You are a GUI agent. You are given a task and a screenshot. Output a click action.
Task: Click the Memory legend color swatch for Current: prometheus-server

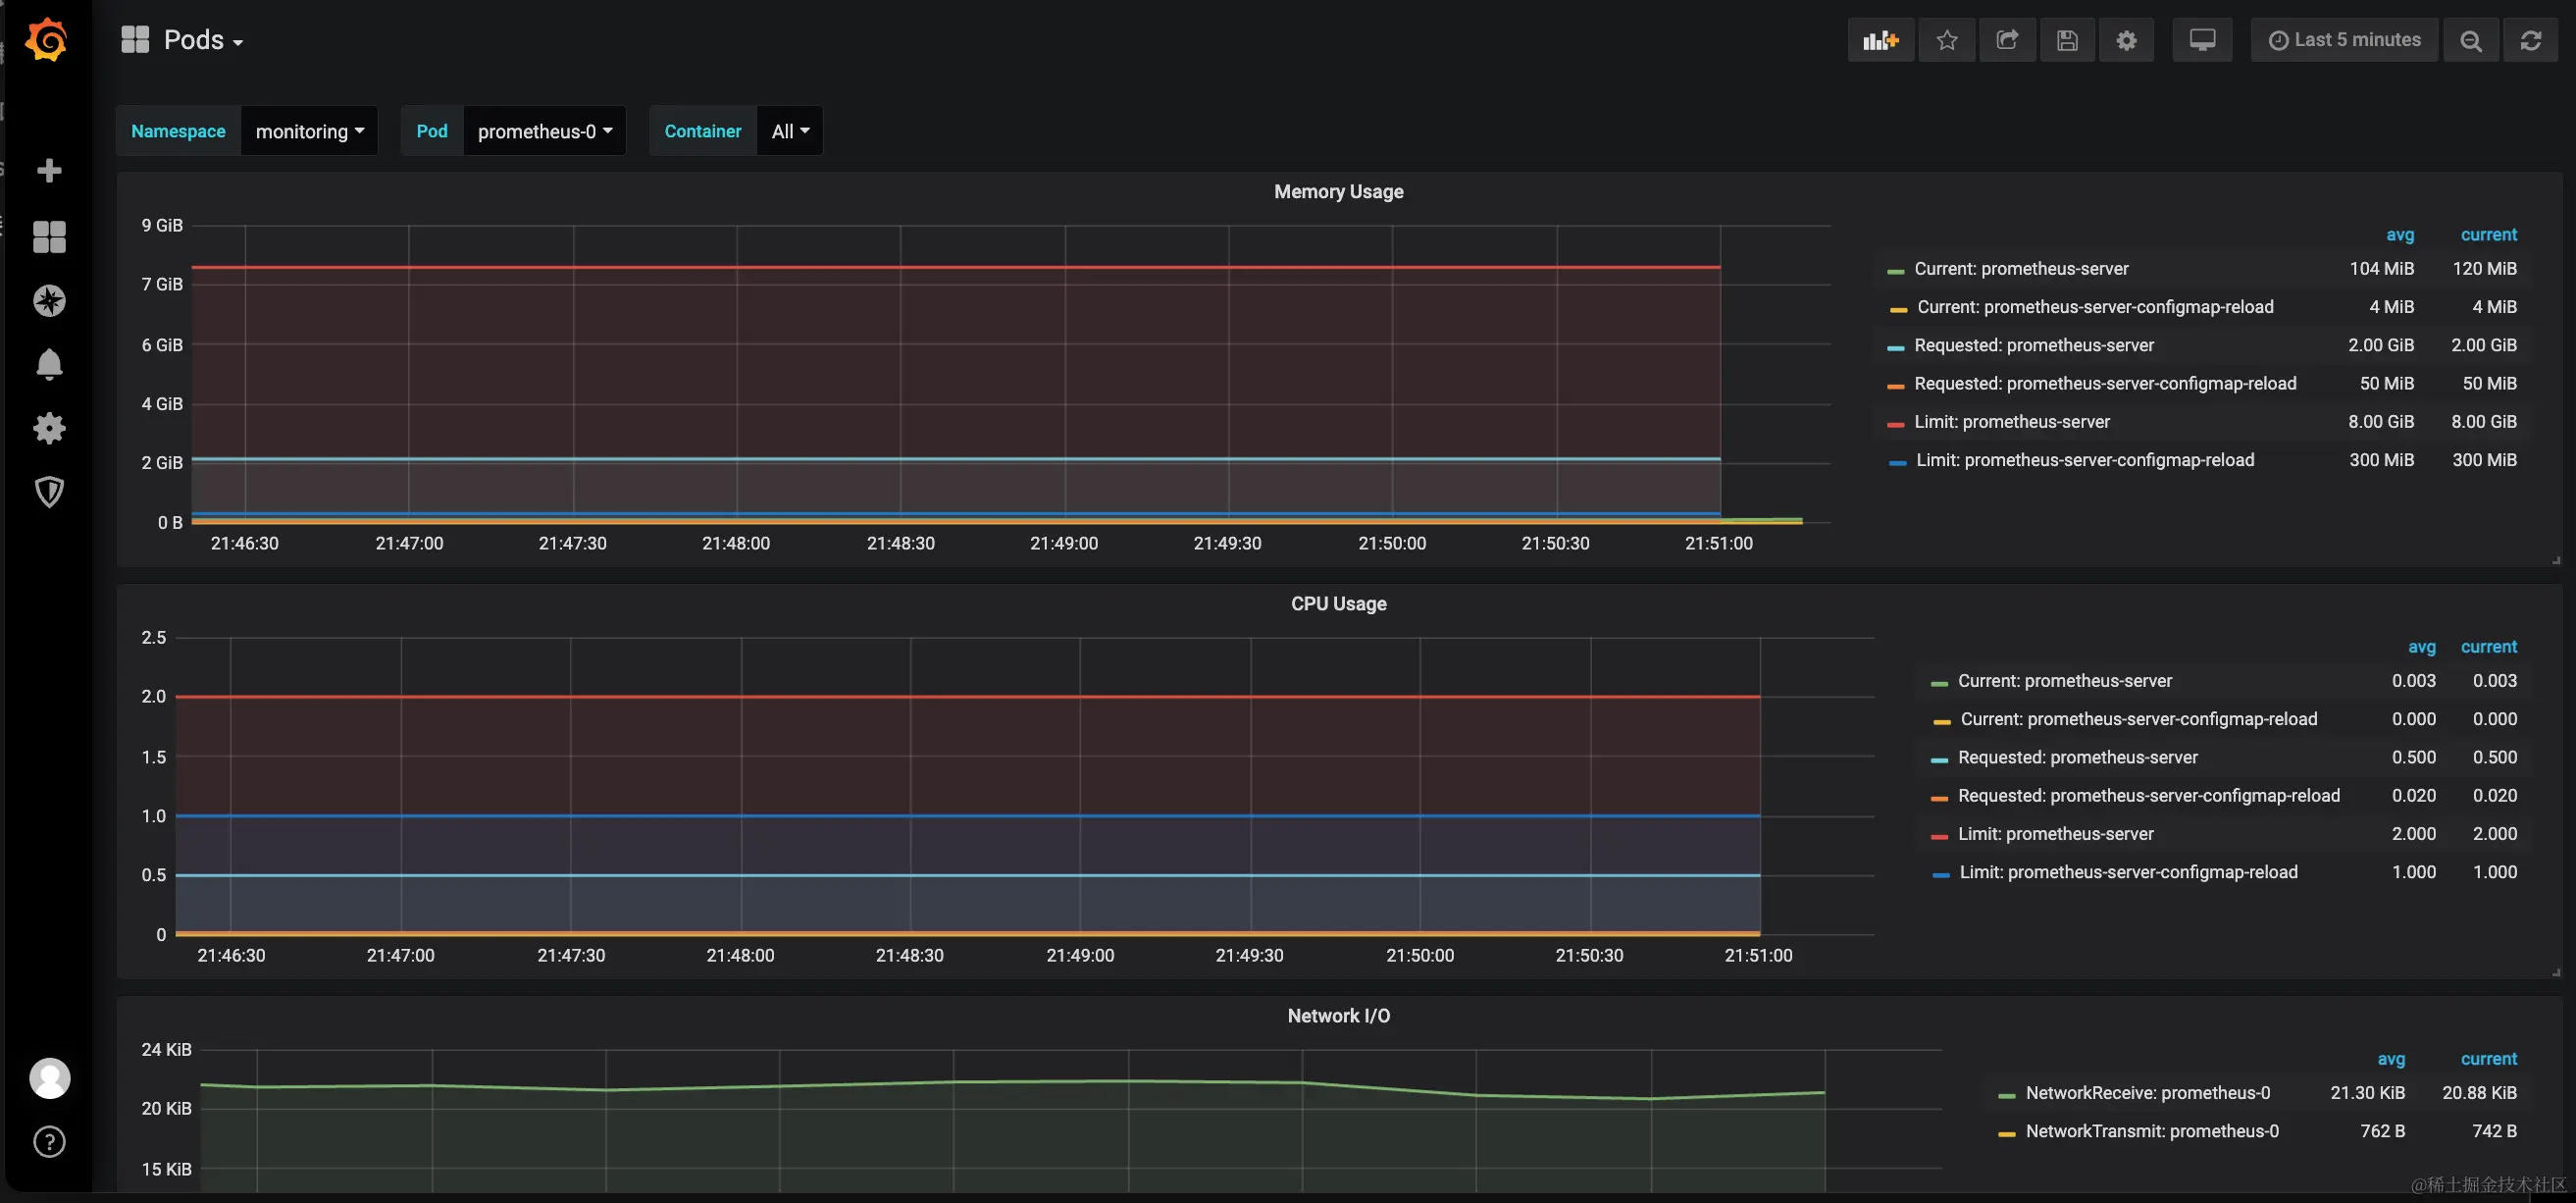coord(1895,271)
